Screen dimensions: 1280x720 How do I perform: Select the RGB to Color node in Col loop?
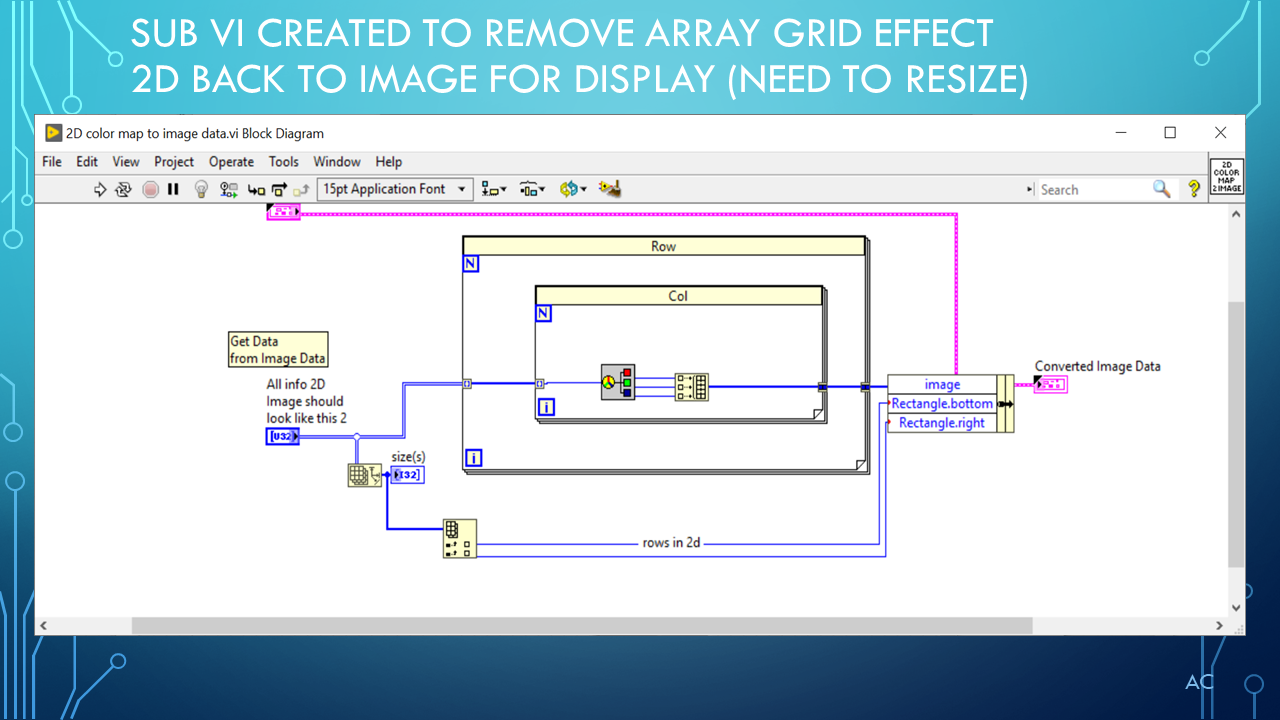pos(618,382)
